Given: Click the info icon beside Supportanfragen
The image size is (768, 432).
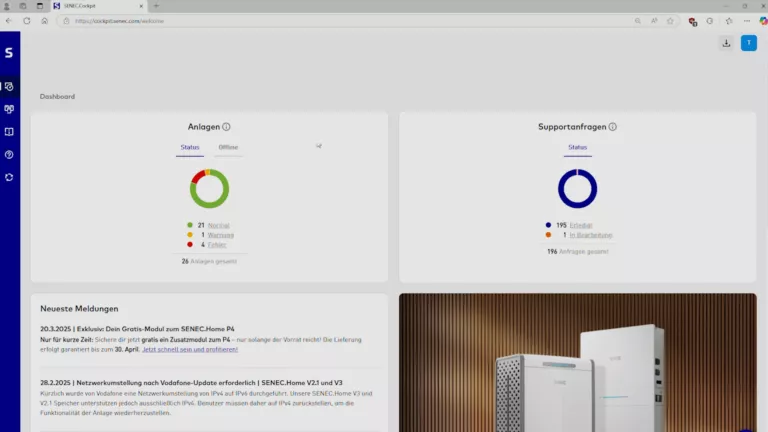Looking at the screenshot, I should pos(613,127).
